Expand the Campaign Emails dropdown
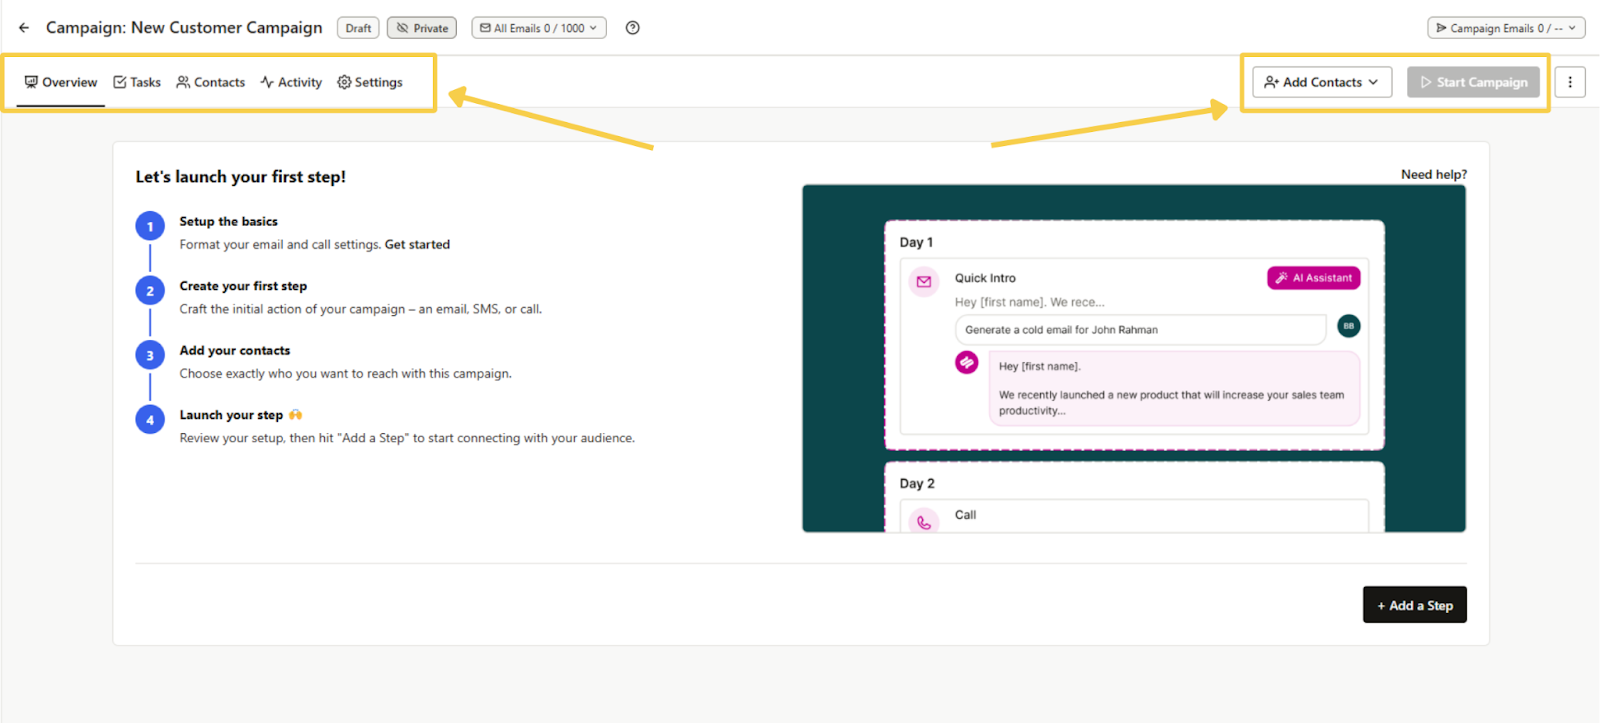The height and width of the screenshot is (723, 1600). [x=1506, y=28]
